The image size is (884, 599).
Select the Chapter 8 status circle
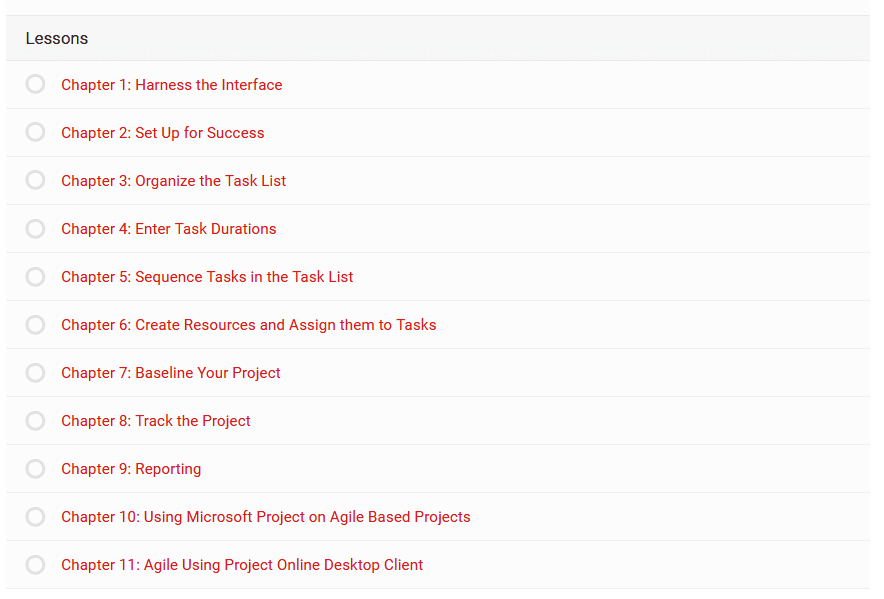coord(35,420)
